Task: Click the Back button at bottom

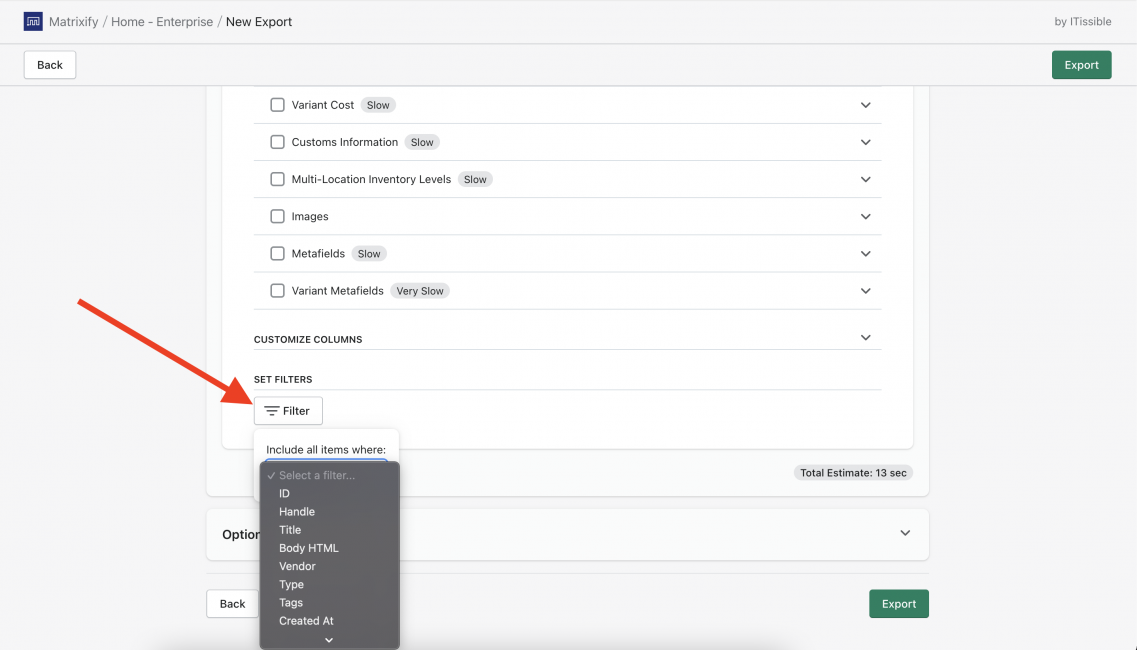Action: (232, 603)
